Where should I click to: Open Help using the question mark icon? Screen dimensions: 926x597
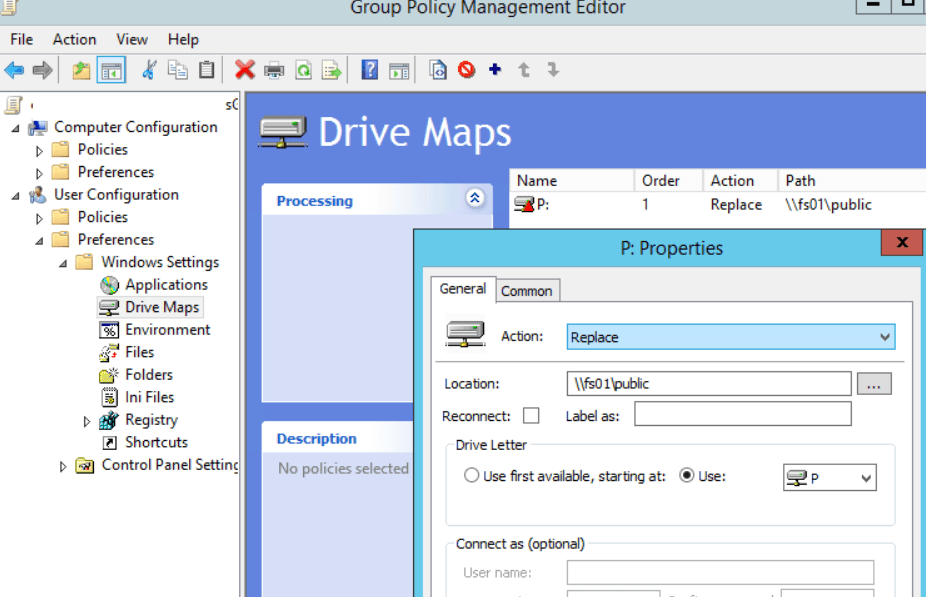370,70
